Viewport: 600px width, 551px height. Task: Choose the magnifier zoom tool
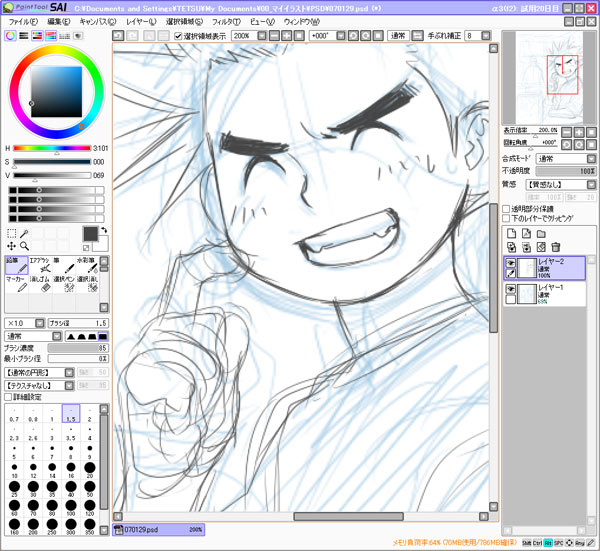point(24,246)
